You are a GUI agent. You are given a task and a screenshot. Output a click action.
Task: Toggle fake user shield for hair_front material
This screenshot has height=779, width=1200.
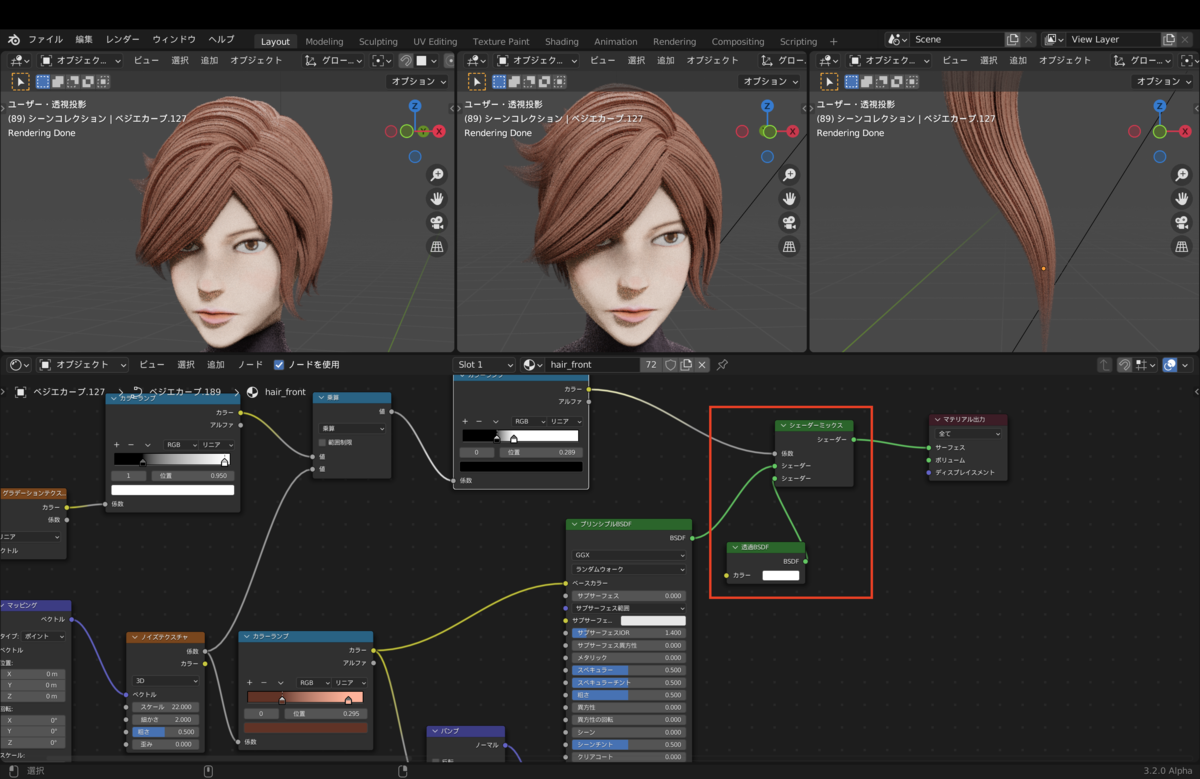670,365
